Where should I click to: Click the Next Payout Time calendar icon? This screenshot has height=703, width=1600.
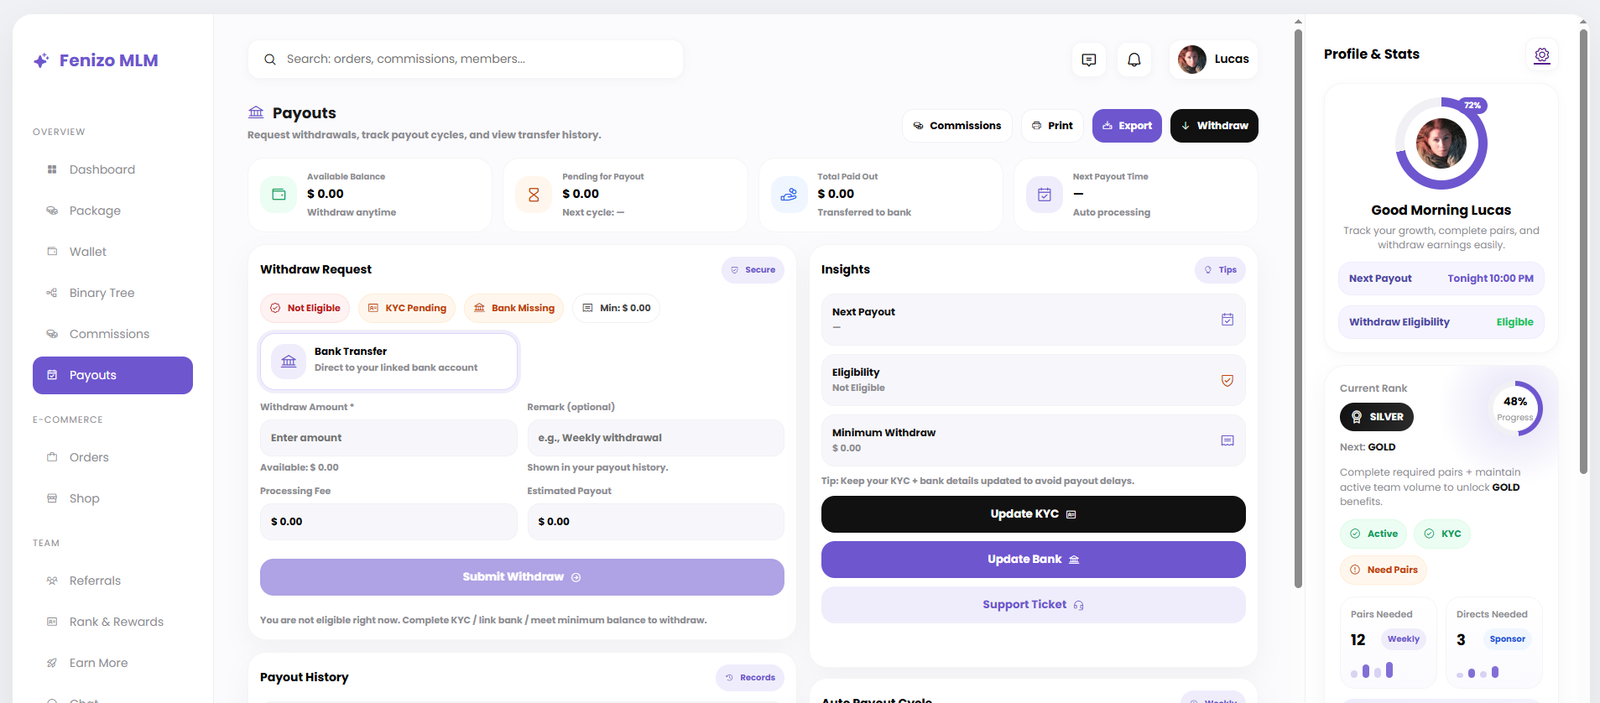[1044, 195]
